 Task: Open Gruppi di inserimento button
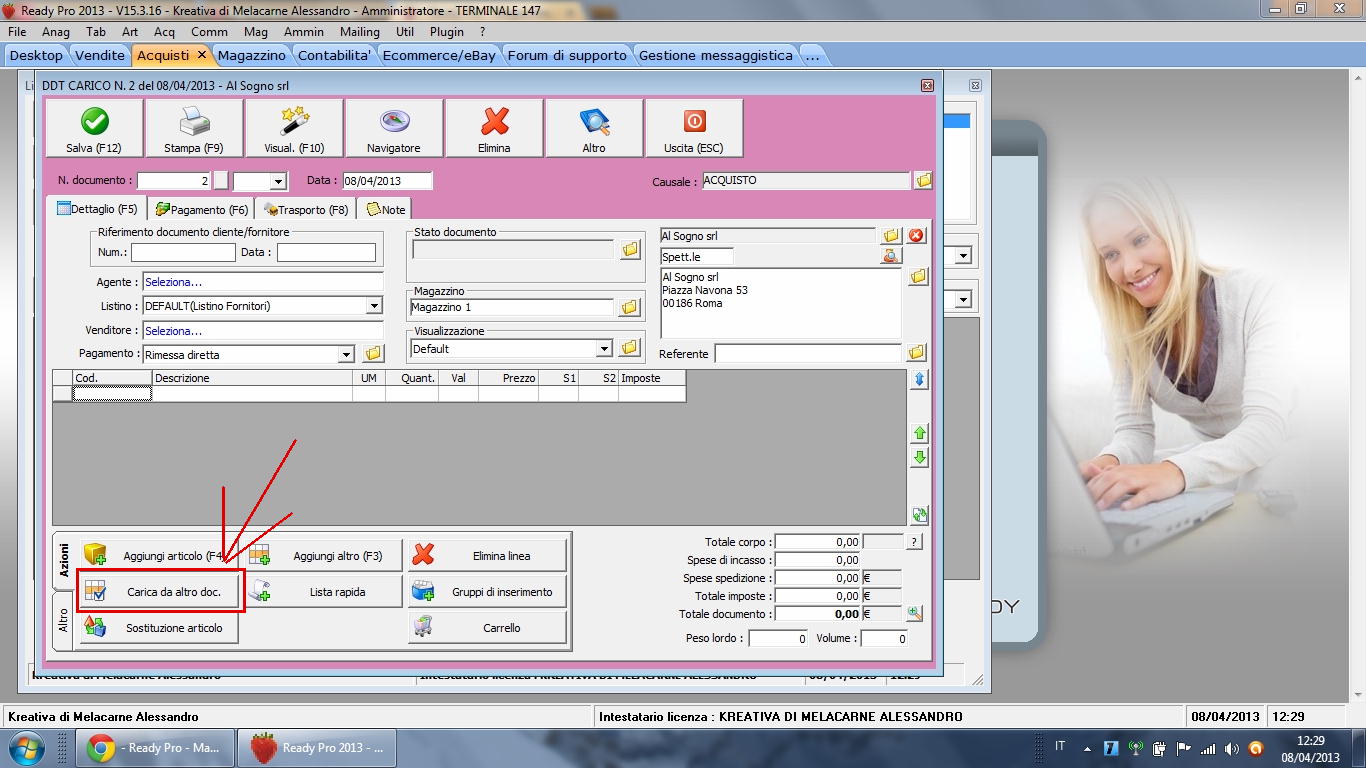[x=487, y=592]
